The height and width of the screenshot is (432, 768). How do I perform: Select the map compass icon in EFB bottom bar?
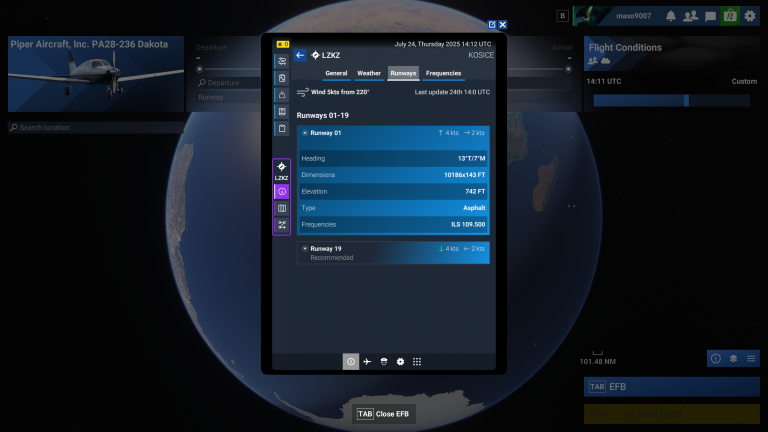pos(351,361)
